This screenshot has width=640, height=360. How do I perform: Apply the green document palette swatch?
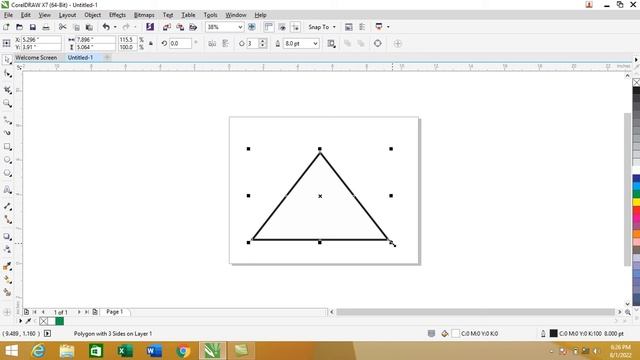[60, 321]
